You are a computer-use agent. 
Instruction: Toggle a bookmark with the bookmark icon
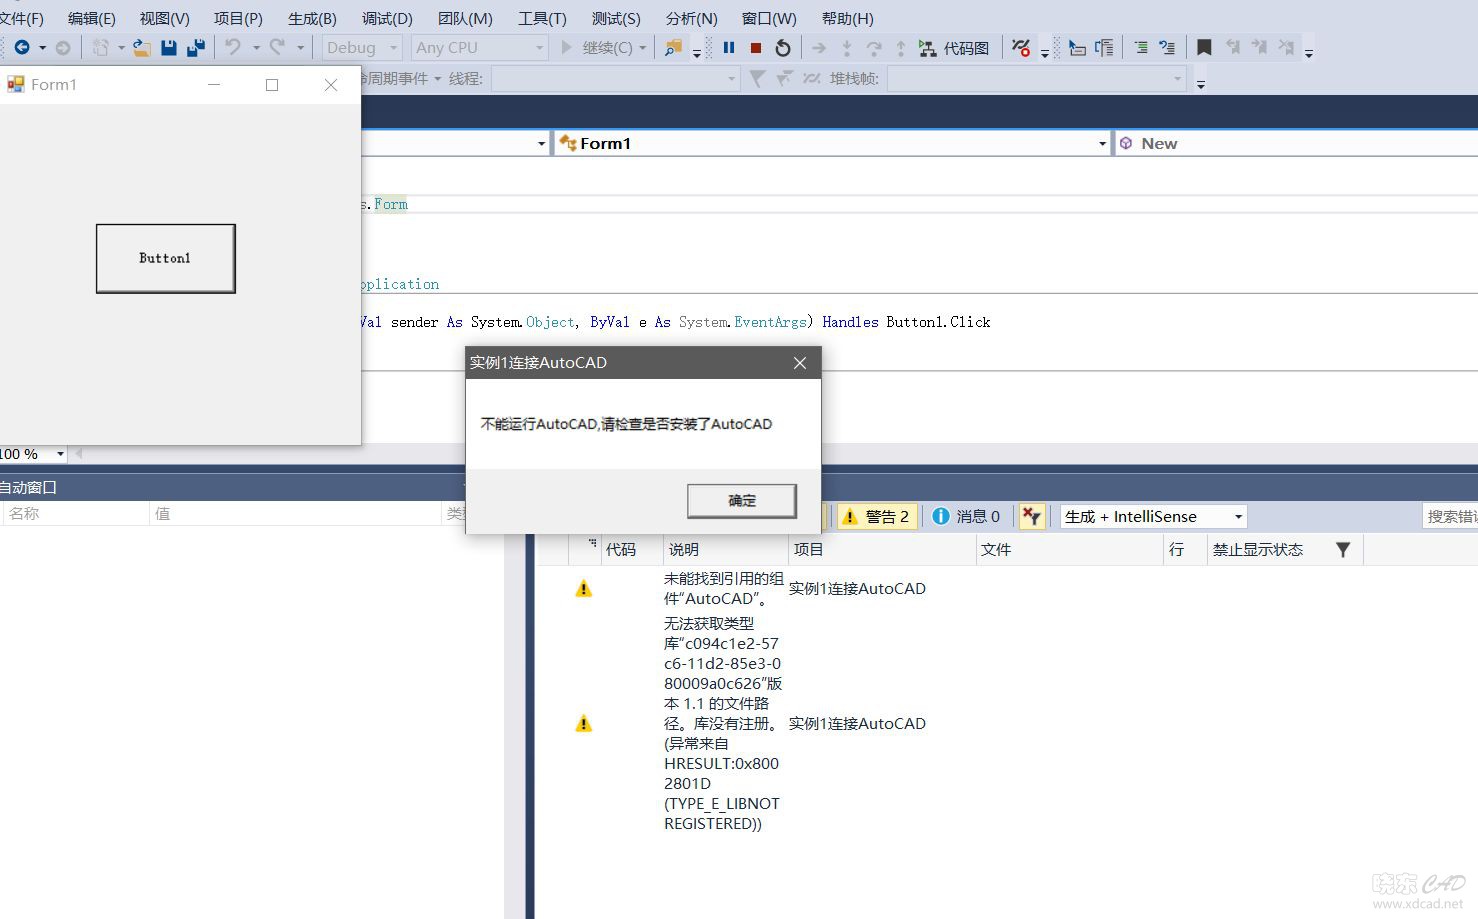coord(1204,47)
